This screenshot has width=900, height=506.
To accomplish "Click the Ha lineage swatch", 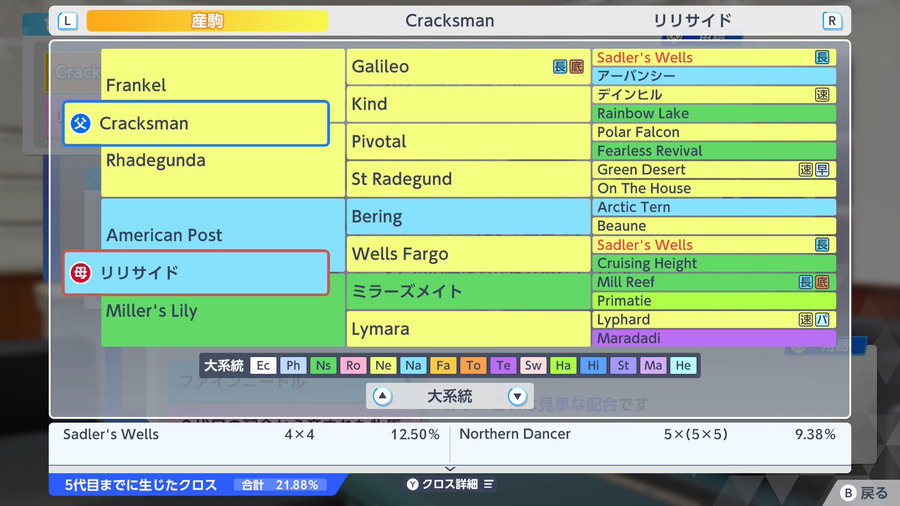I will point(563,365).
